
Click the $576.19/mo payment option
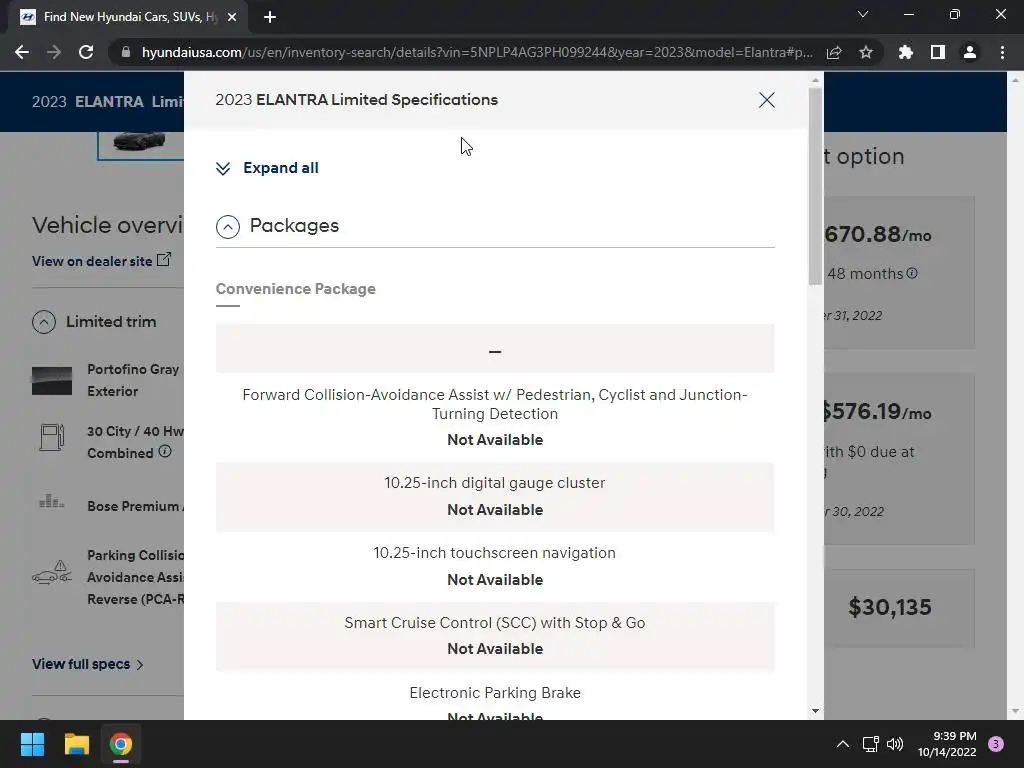(899, 458)
